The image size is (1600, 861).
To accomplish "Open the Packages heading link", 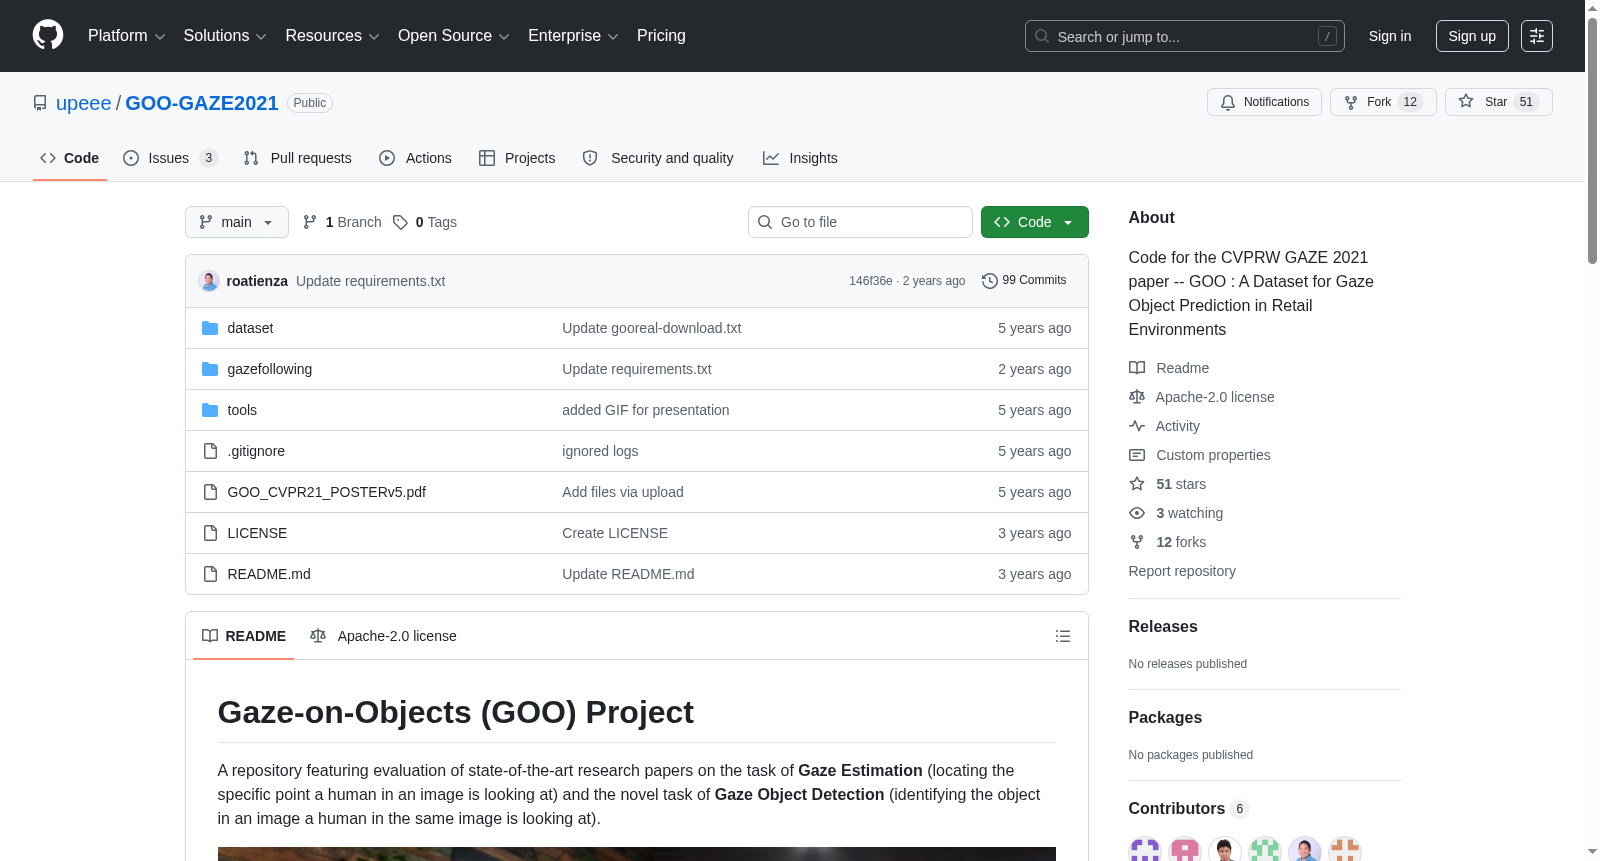I will pyautogui.click(x=1165, y=717).
